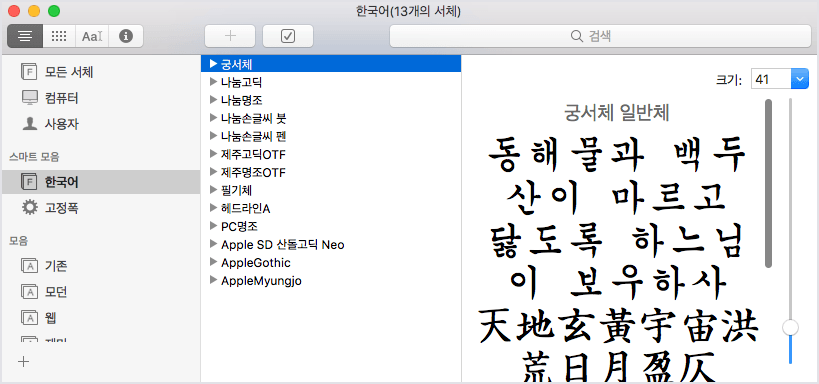Expand AppleGothic disclosure triangle
Screen dimensions: 819x384
point(213,262)
